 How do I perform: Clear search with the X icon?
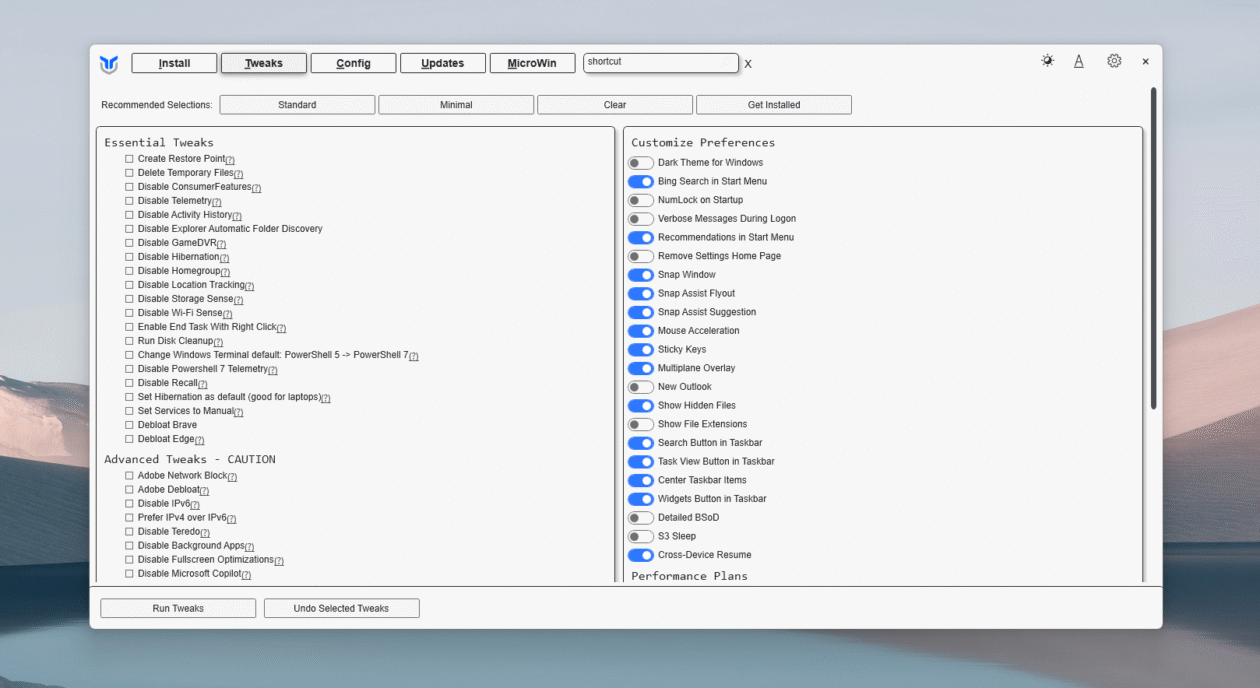click(748, 64)
